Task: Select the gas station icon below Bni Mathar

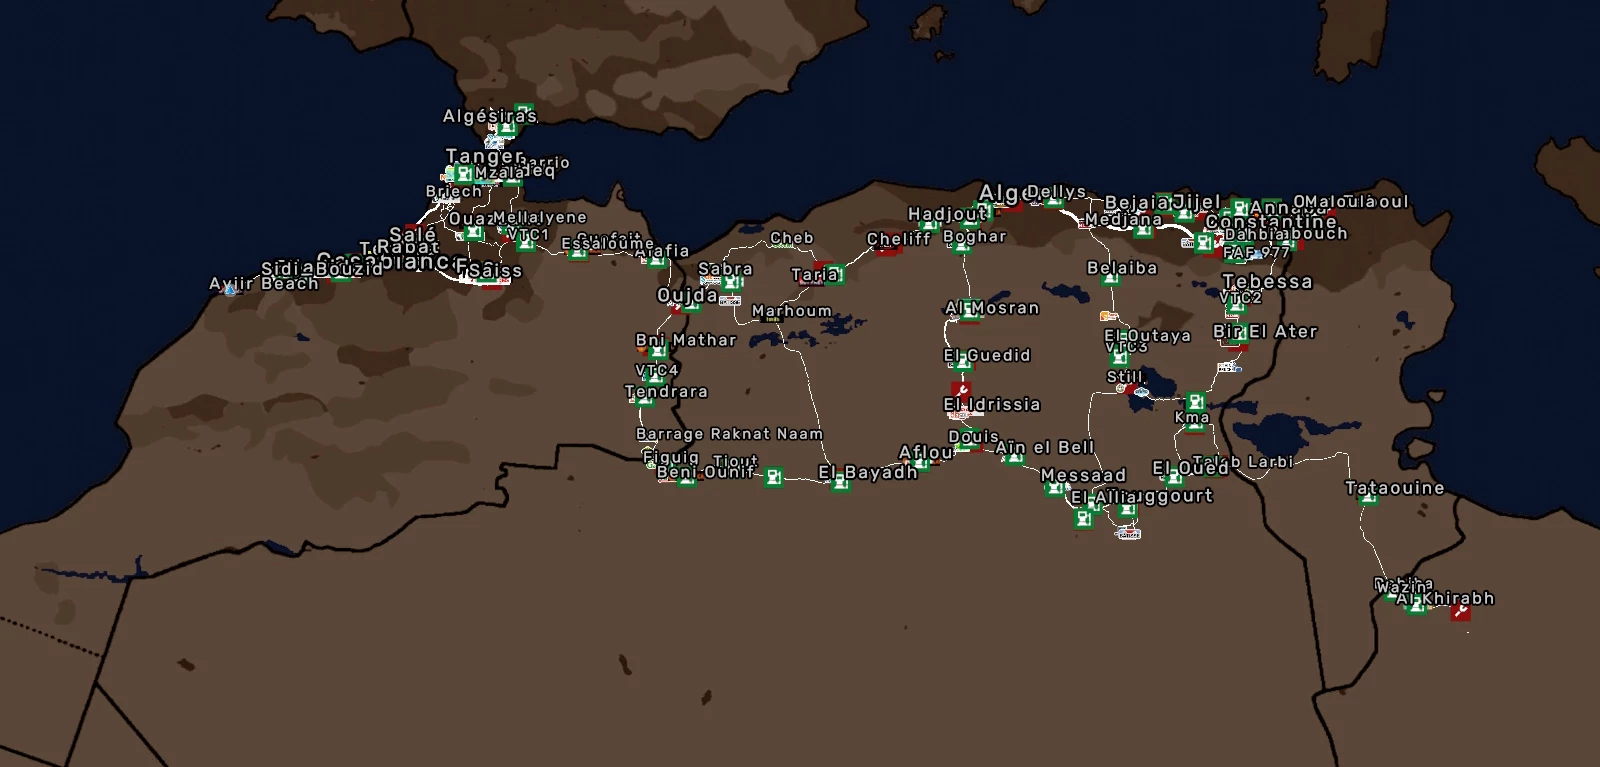Action: pyautogui.click(x=657, y=353)
